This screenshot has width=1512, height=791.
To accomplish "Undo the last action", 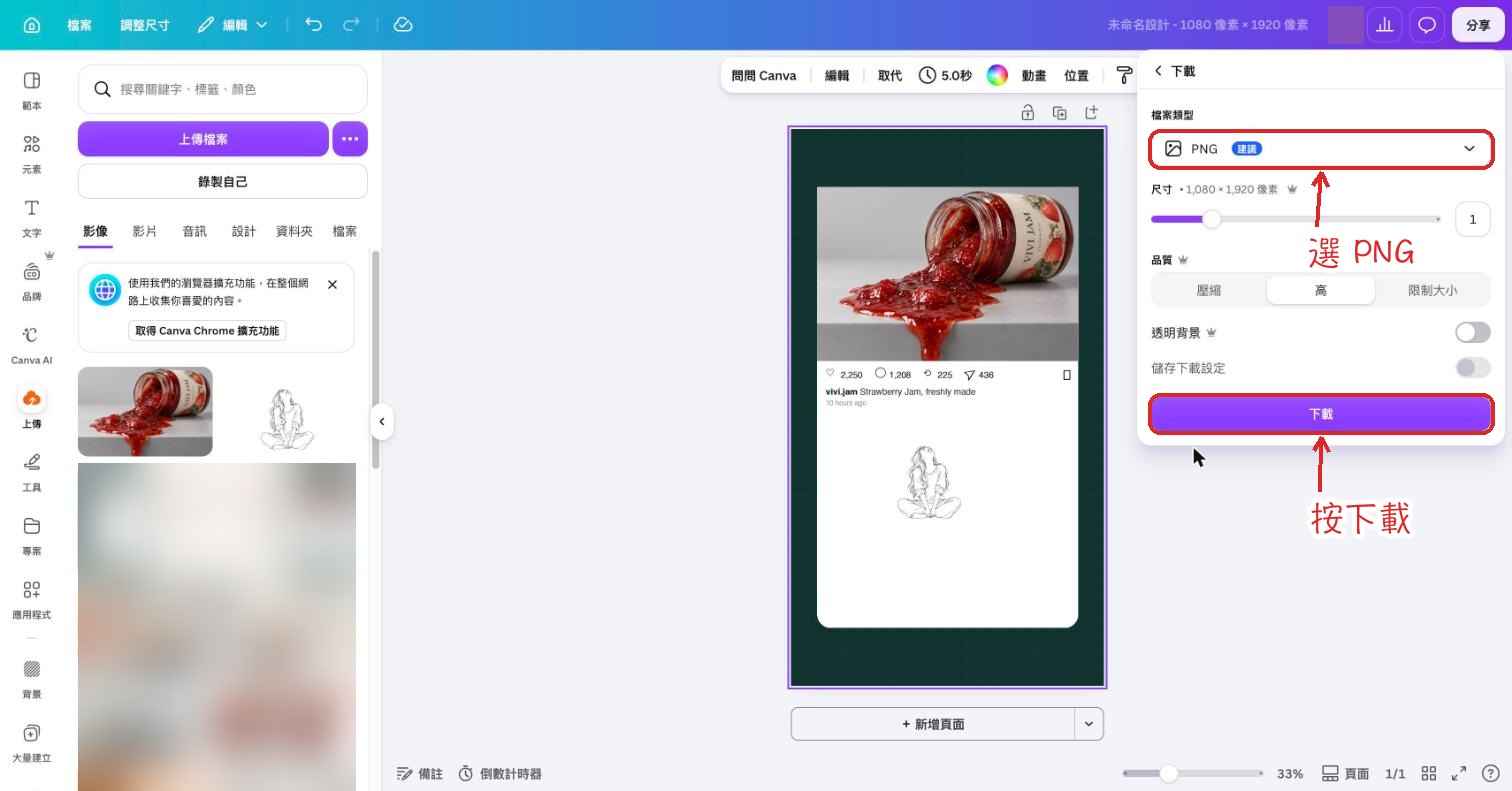I will pyautogui.click(x=314, y=25).
